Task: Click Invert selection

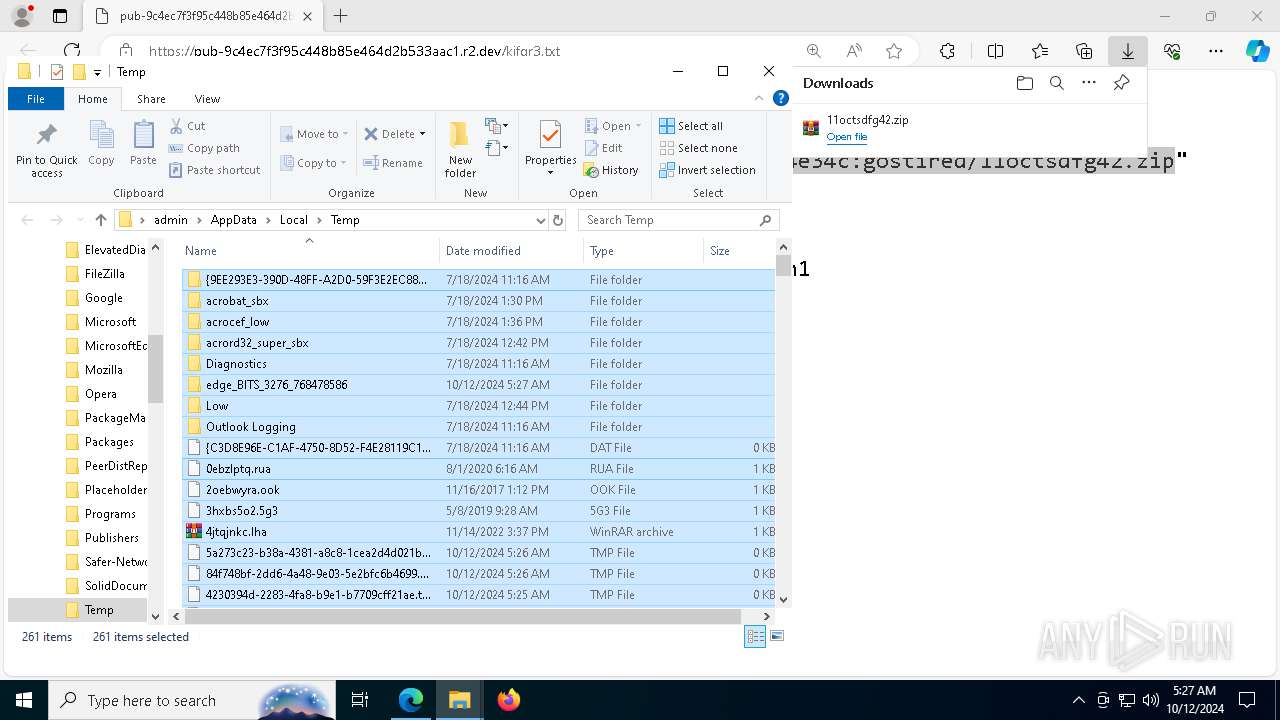Action: (x=707, y=170)
